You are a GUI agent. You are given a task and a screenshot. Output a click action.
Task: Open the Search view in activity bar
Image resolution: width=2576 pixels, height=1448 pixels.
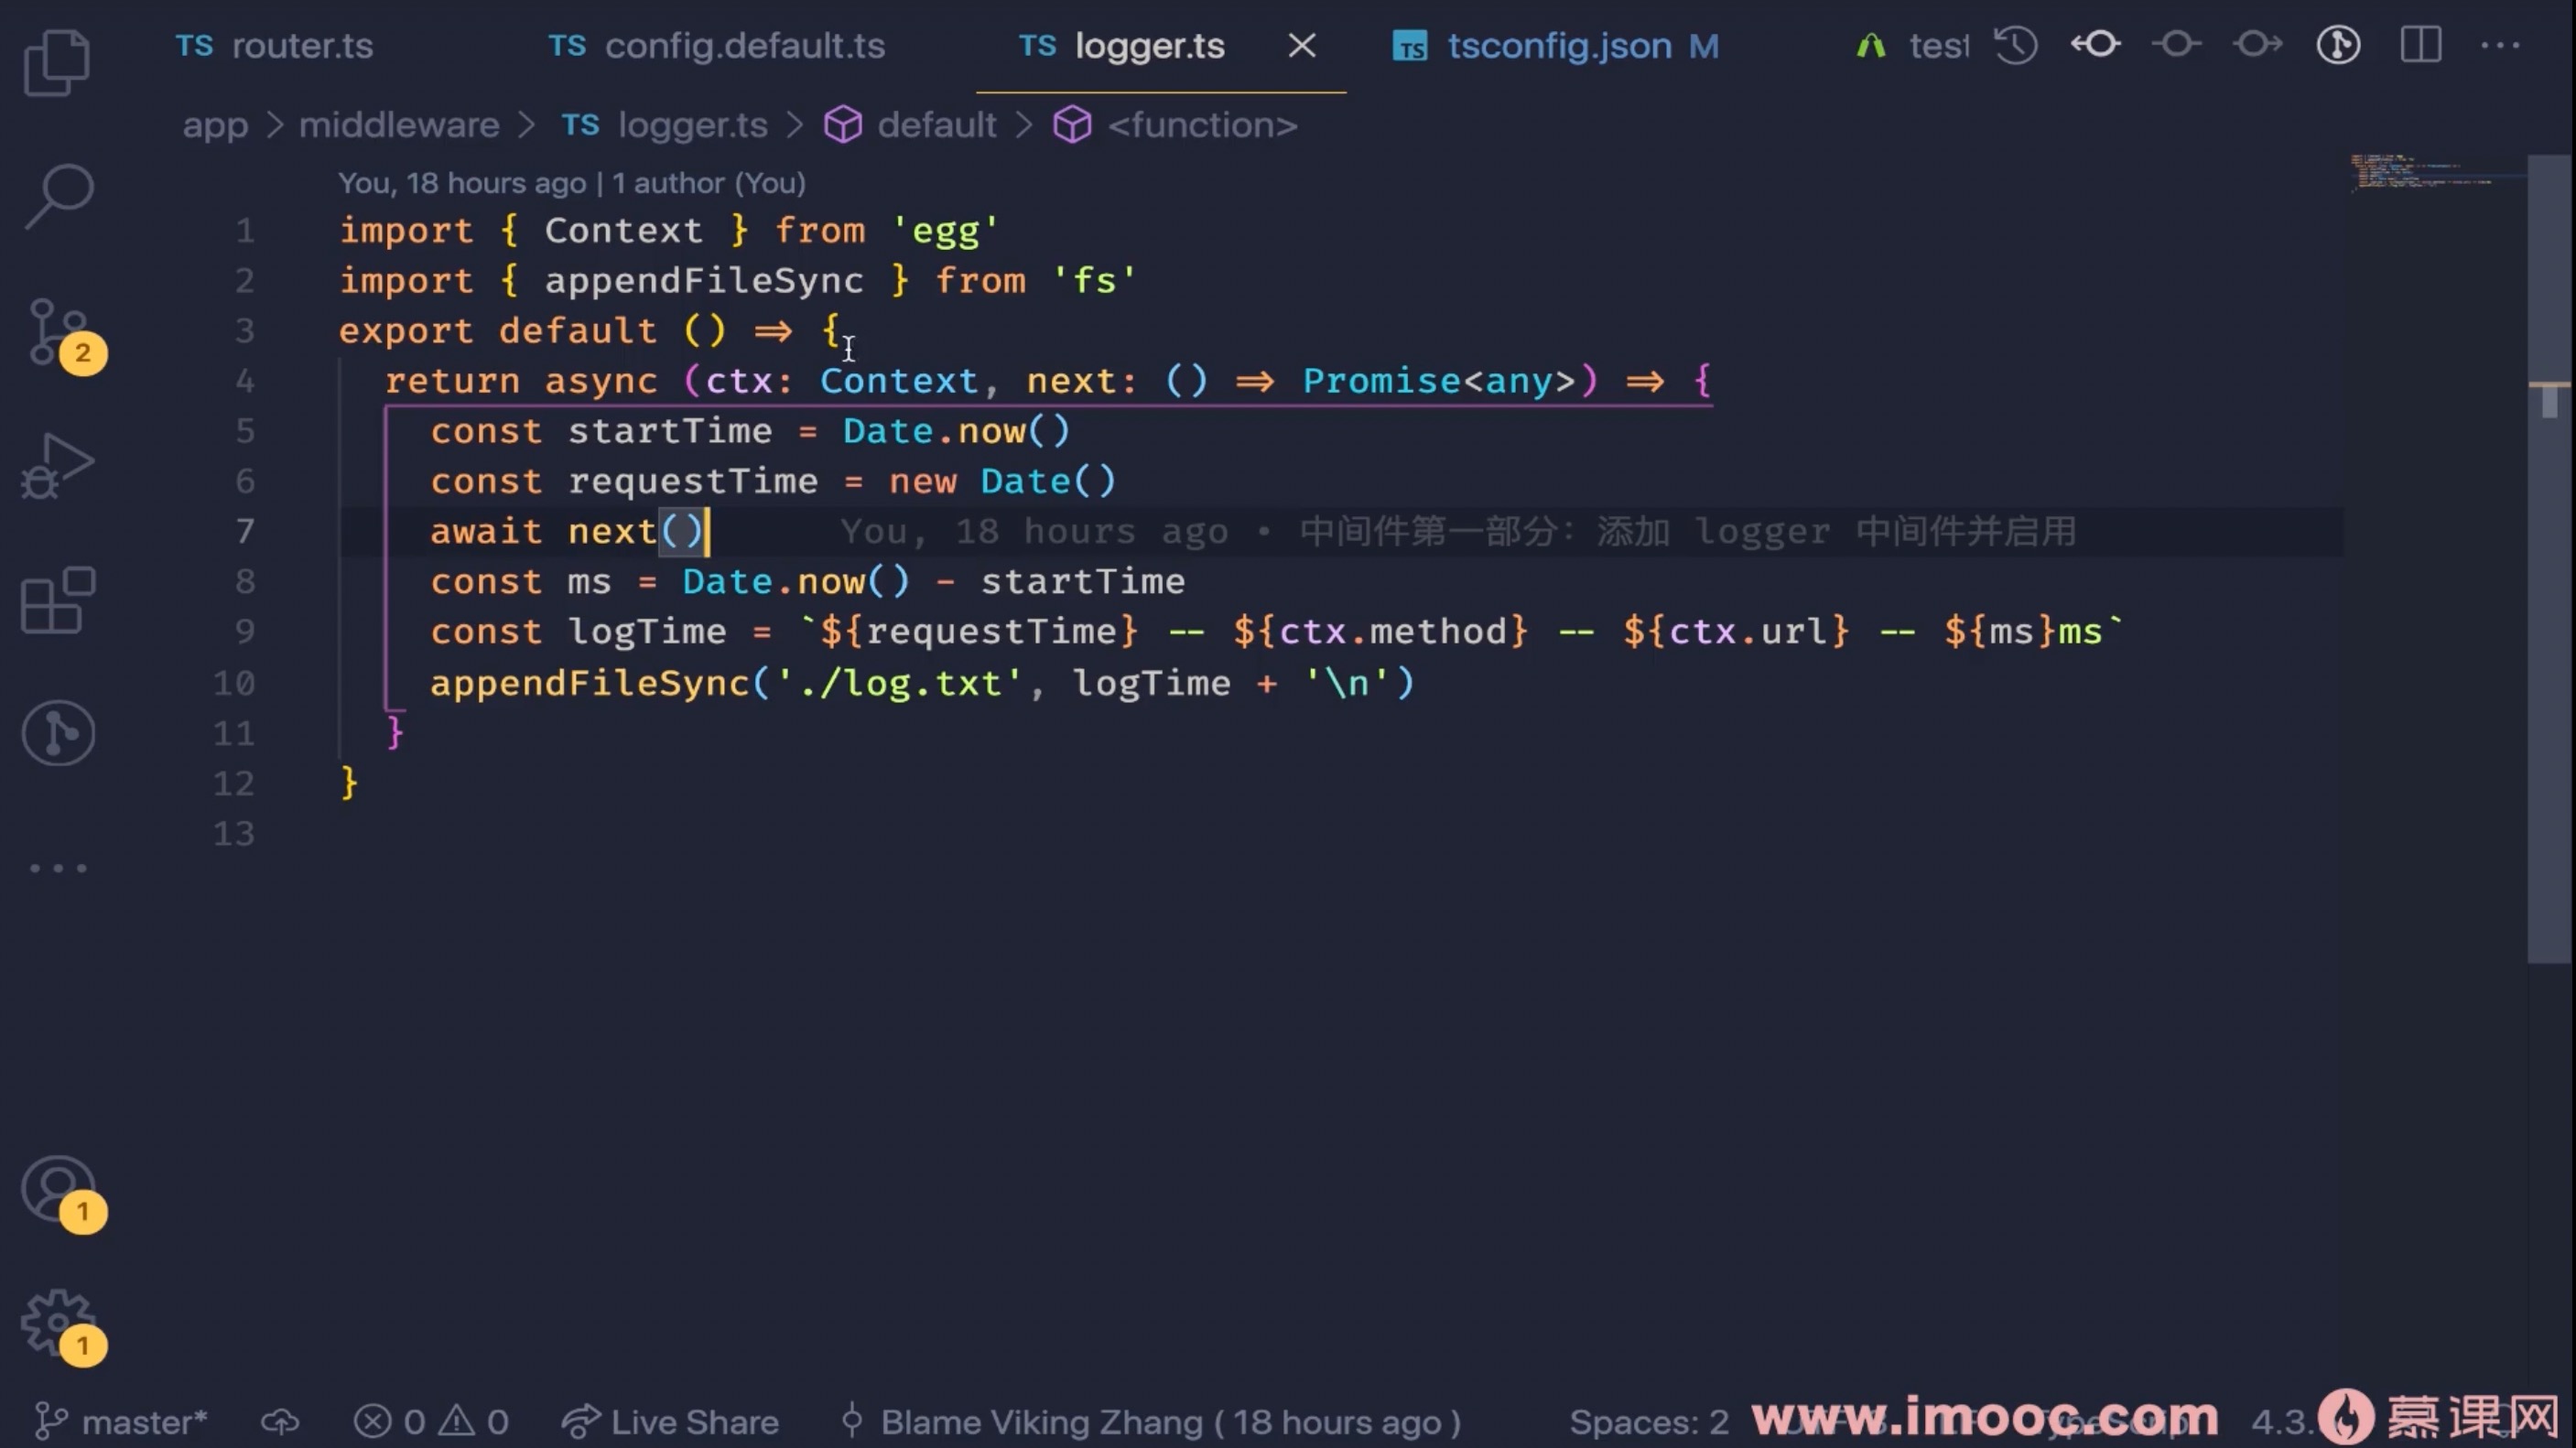tap(59, 196)
